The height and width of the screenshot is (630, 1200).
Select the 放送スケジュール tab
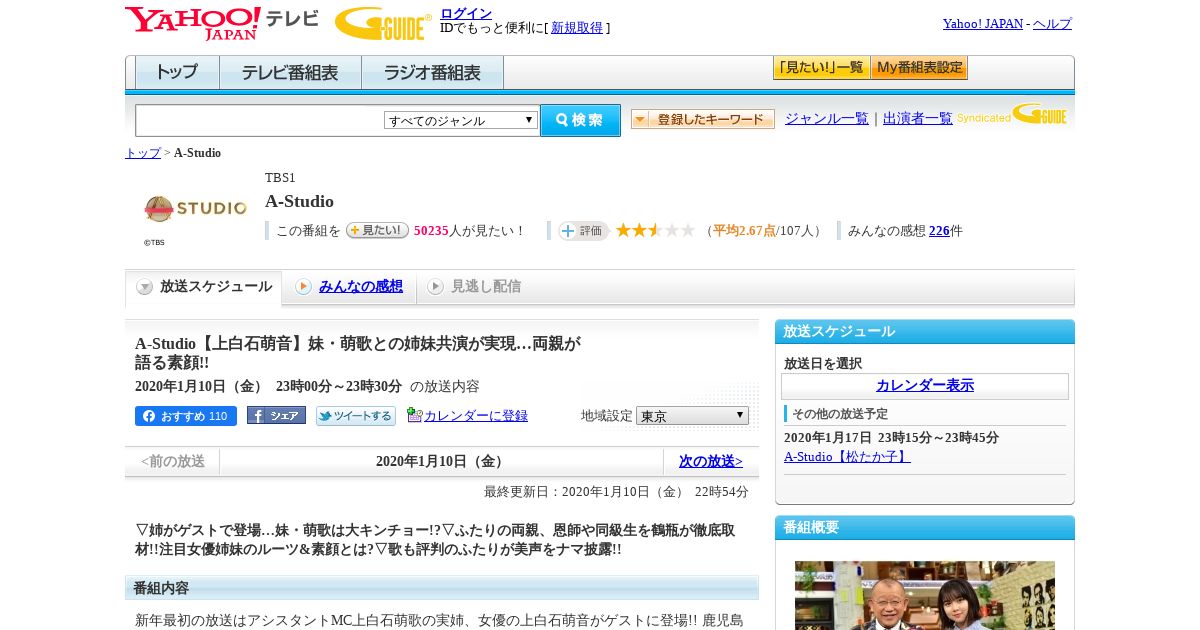click(x=204, y=287)
